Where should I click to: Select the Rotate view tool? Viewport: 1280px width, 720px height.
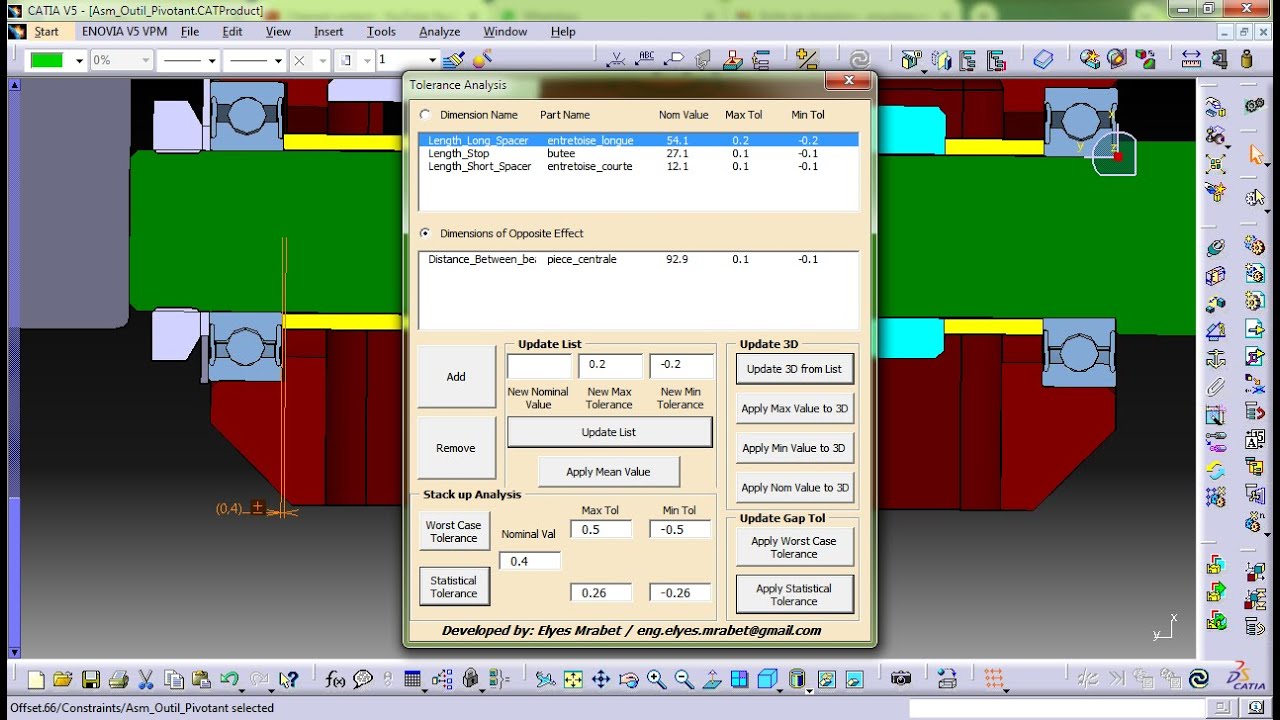(x=629, y=680)
